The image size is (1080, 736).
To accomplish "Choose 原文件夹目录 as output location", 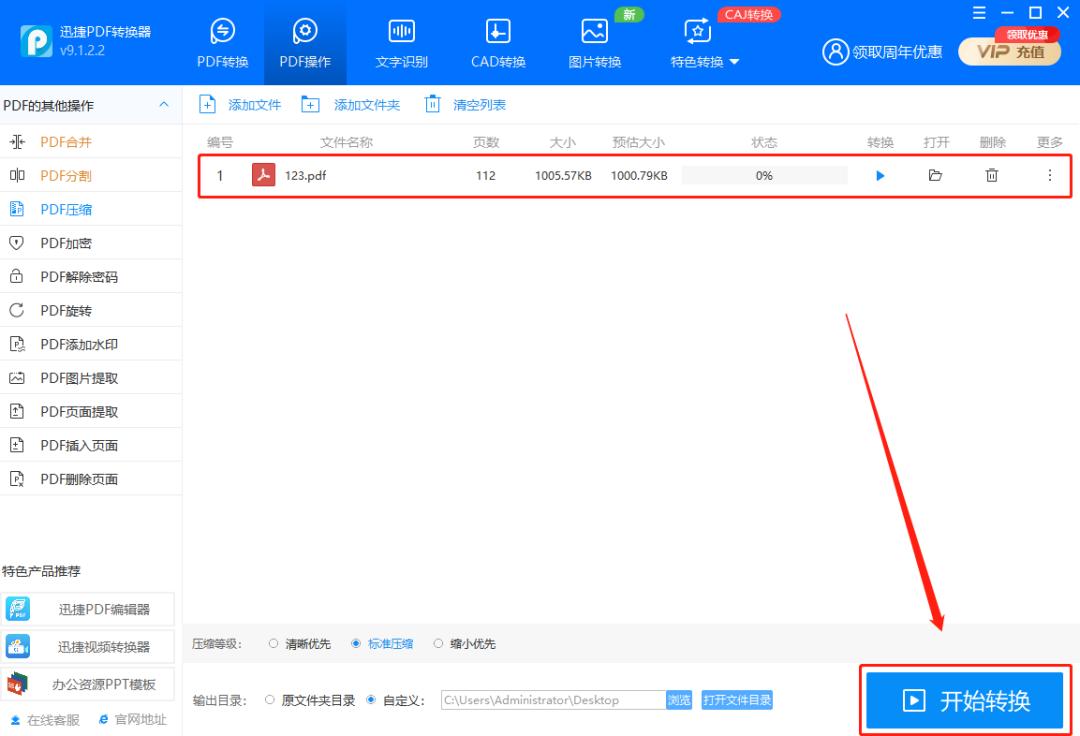I will [x=269, y=700].
